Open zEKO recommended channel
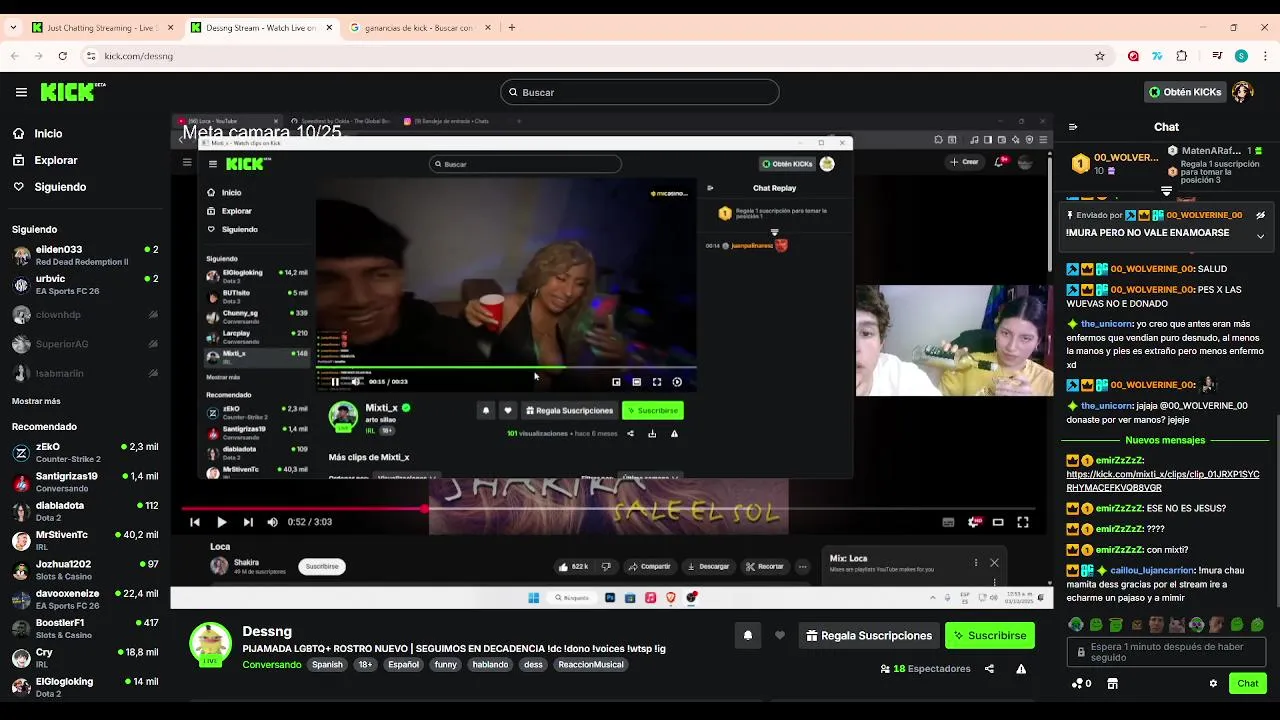The width and height of the screenshot is (1280, 720). coord(84,453)
